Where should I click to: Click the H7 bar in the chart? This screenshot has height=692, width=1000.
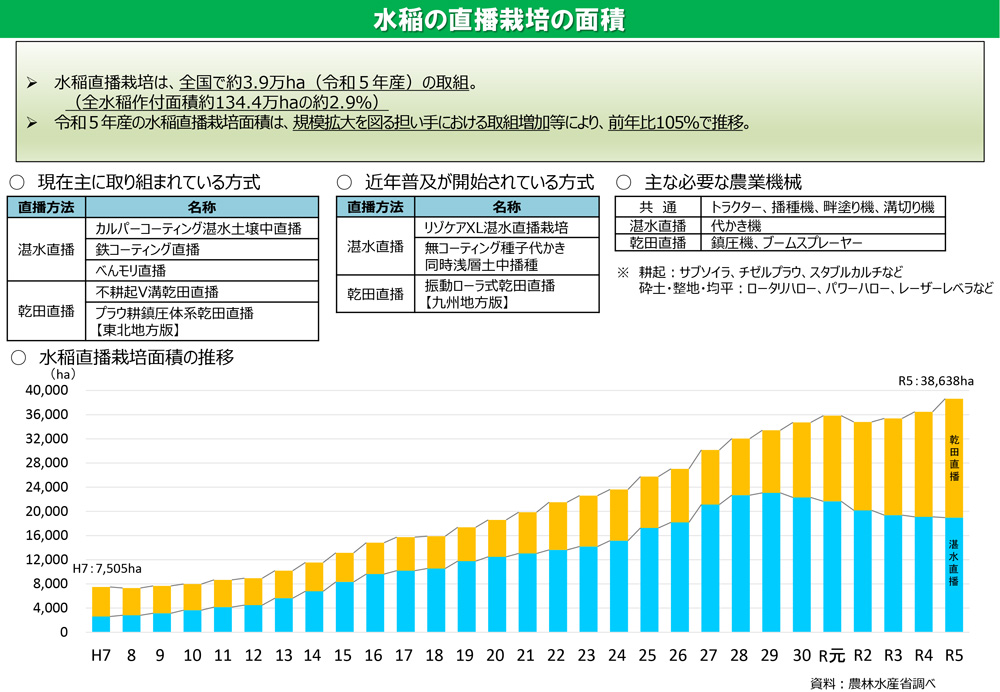click(x=101, y=609)
